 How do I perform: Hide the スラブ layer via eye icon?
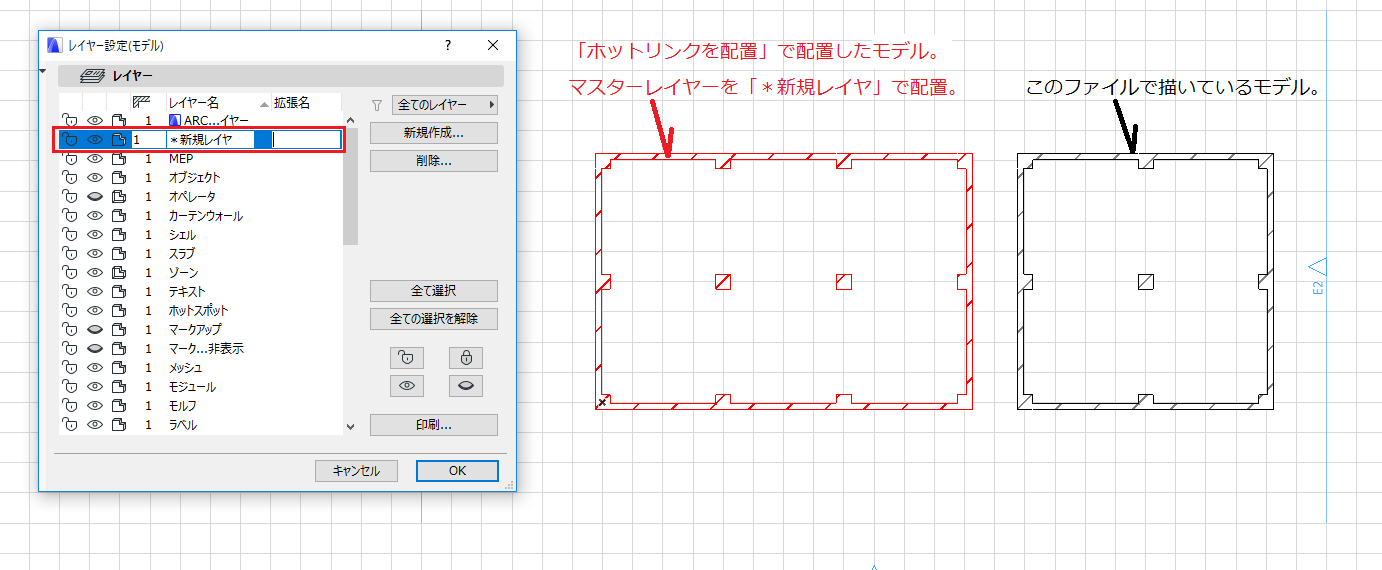coord(95,254)
